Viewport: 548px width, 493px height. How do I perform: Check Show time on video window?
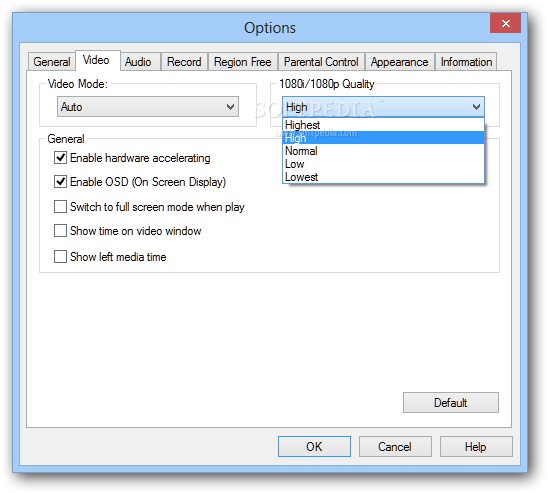click(x=60, y=231)
